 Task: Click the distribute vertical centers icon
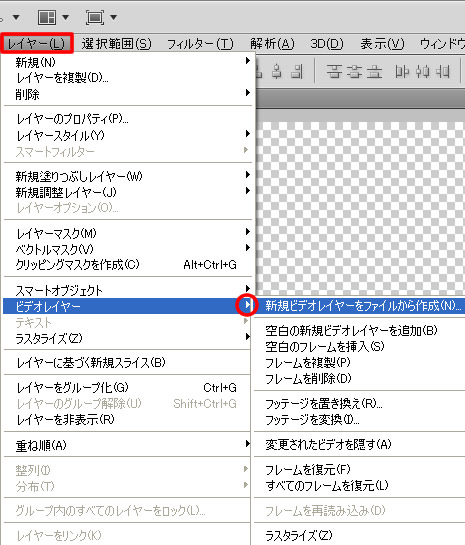coord(354,72)
